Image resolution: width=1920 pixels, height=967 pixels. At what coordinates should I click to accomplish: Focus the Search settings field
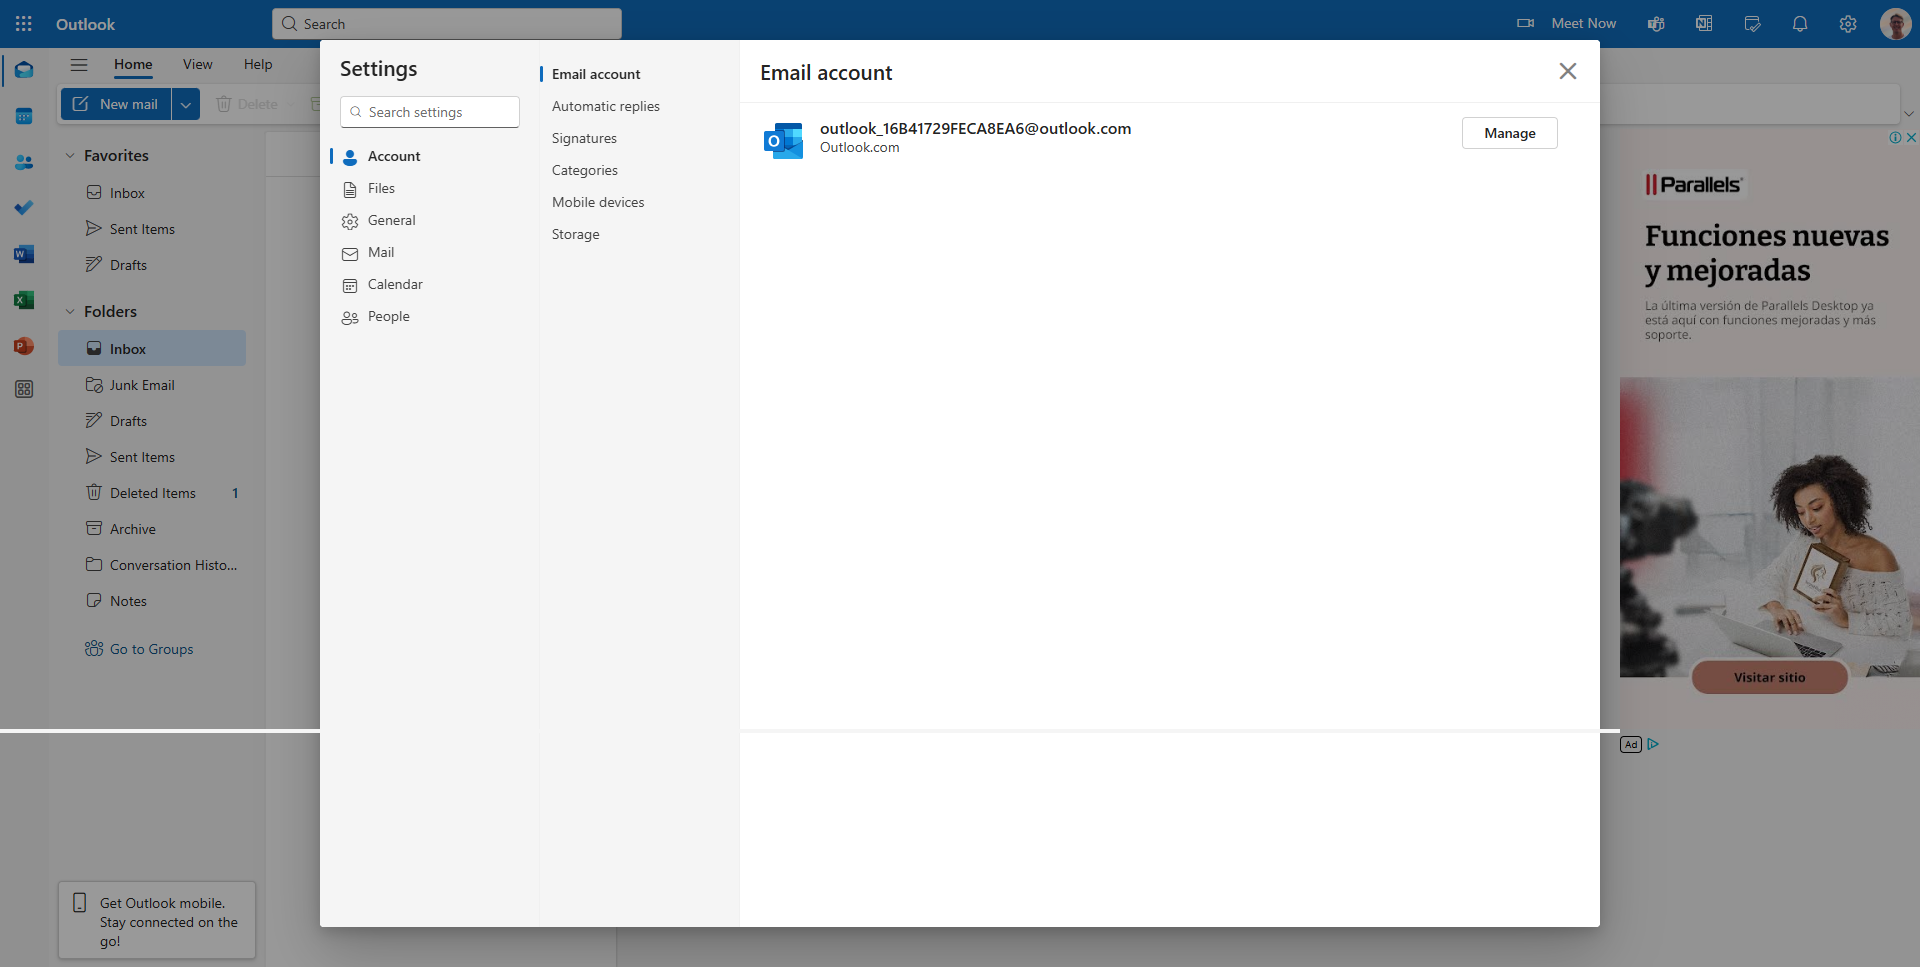pyautogui.click(x=430, y=112)
